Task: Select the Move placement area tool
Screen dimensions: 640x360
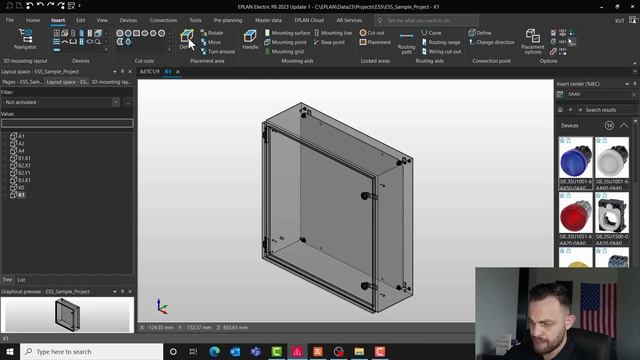Action: tap(211, 42)
